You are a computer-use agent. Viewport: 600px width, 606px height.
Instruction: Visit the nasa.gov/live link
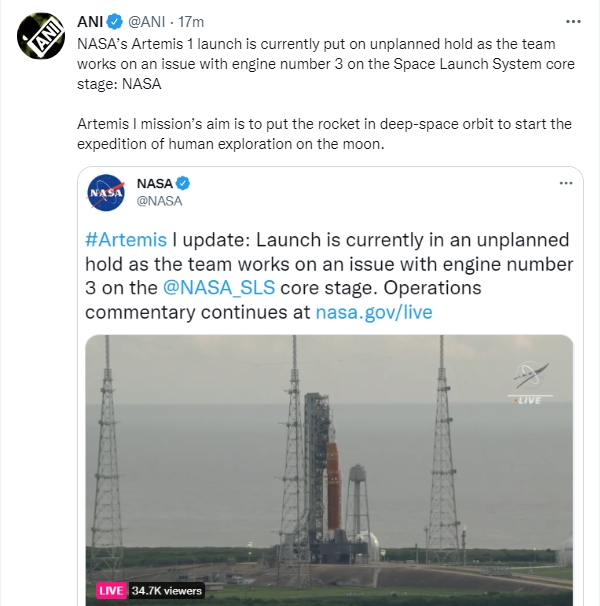point(373,311)
